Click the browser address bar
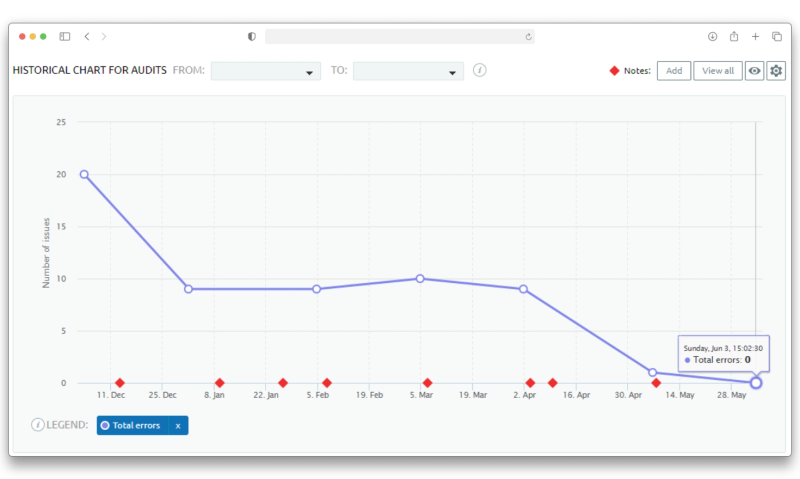The image size is (800, 479). (x=399, y=37)
